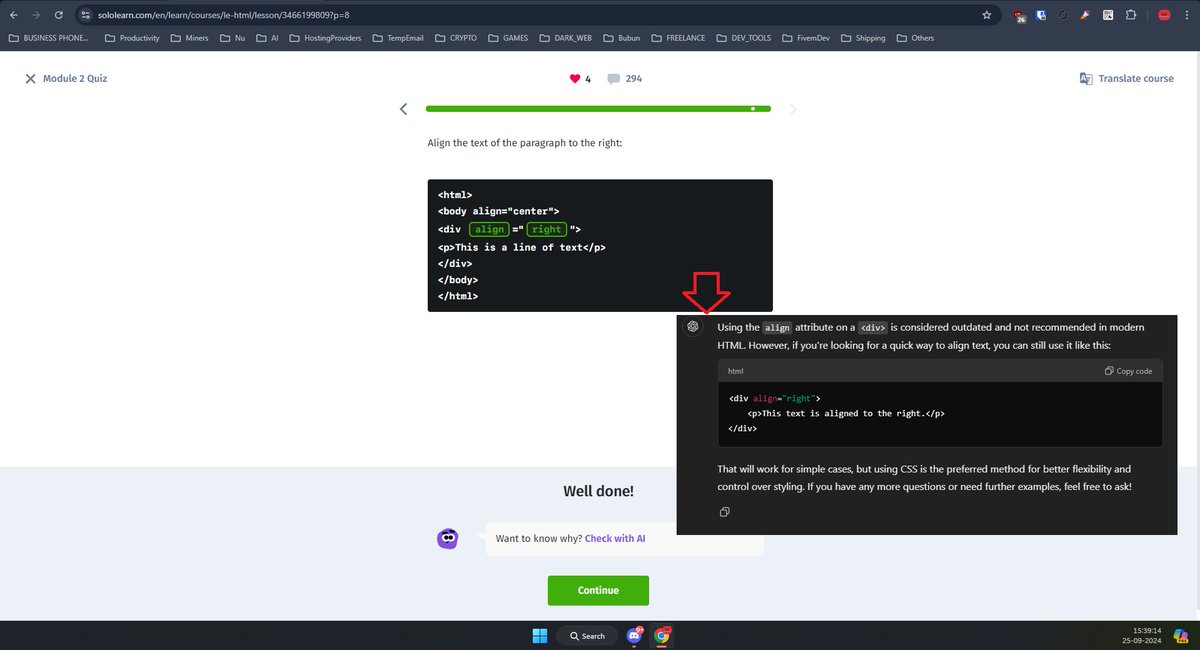Click Translate course
1200x650 pixels.
point(1126,78)
